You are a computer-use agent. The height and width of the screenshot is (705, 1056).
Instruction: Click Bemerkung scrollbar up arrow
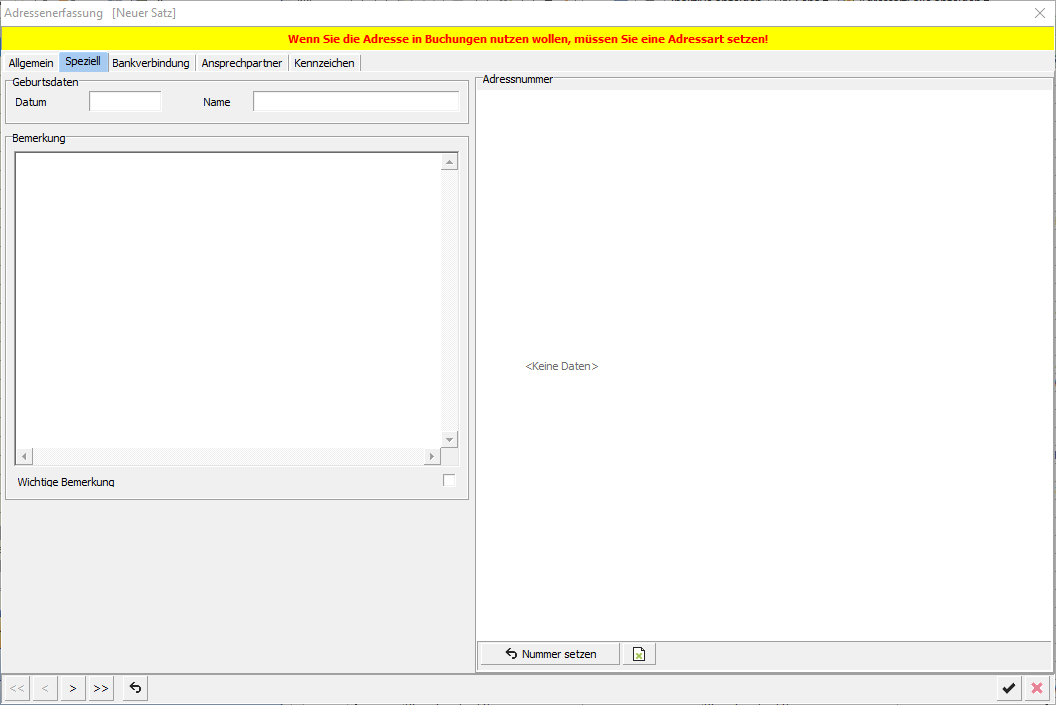click(x=449, y=162)
